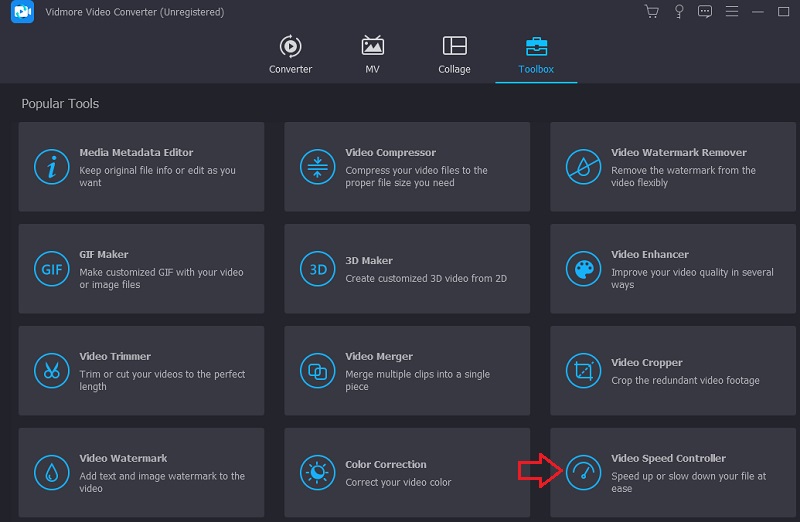Click the register key icon
This screenshot has height=522, width=800.
(679, 12)
